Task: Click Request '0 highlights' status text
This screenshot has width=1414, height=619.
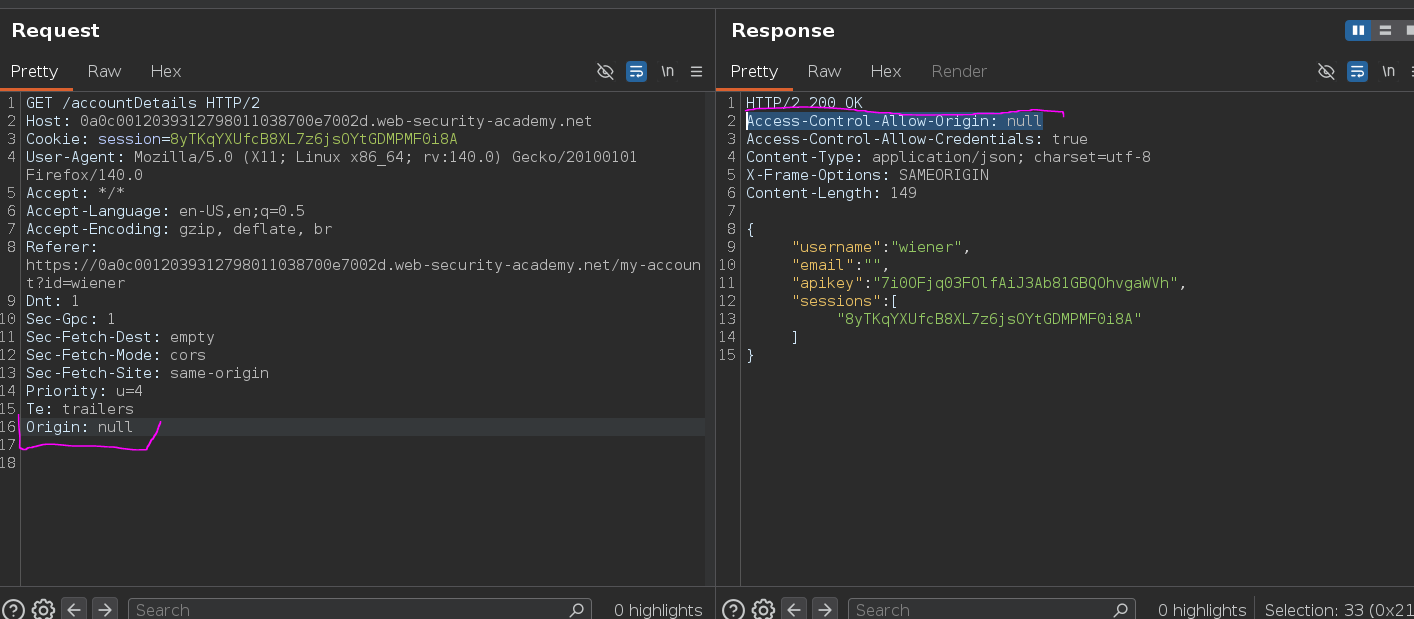Action: coord(658,609)
